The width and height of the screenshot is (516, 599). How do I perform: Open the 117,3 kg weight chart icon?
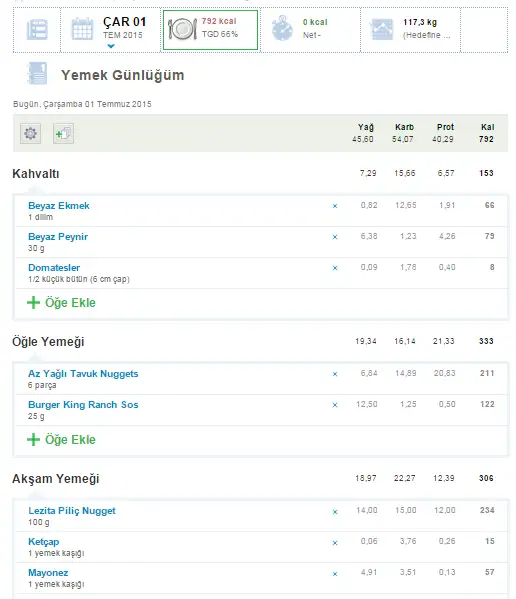click(382, 29)
